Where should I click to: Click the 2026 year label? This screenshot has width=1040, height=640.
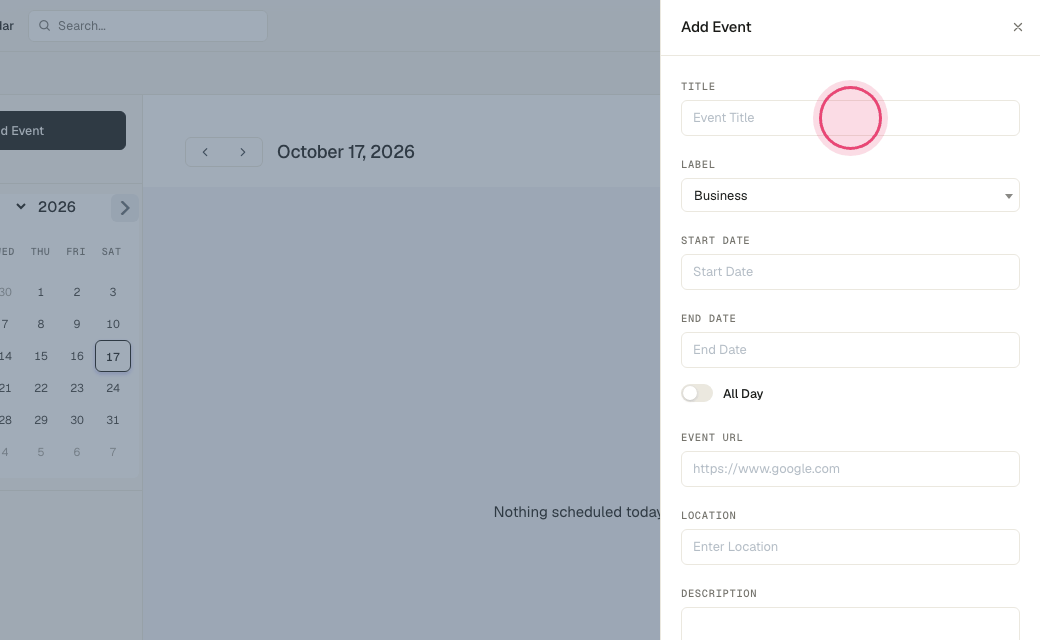coord(56,207)
